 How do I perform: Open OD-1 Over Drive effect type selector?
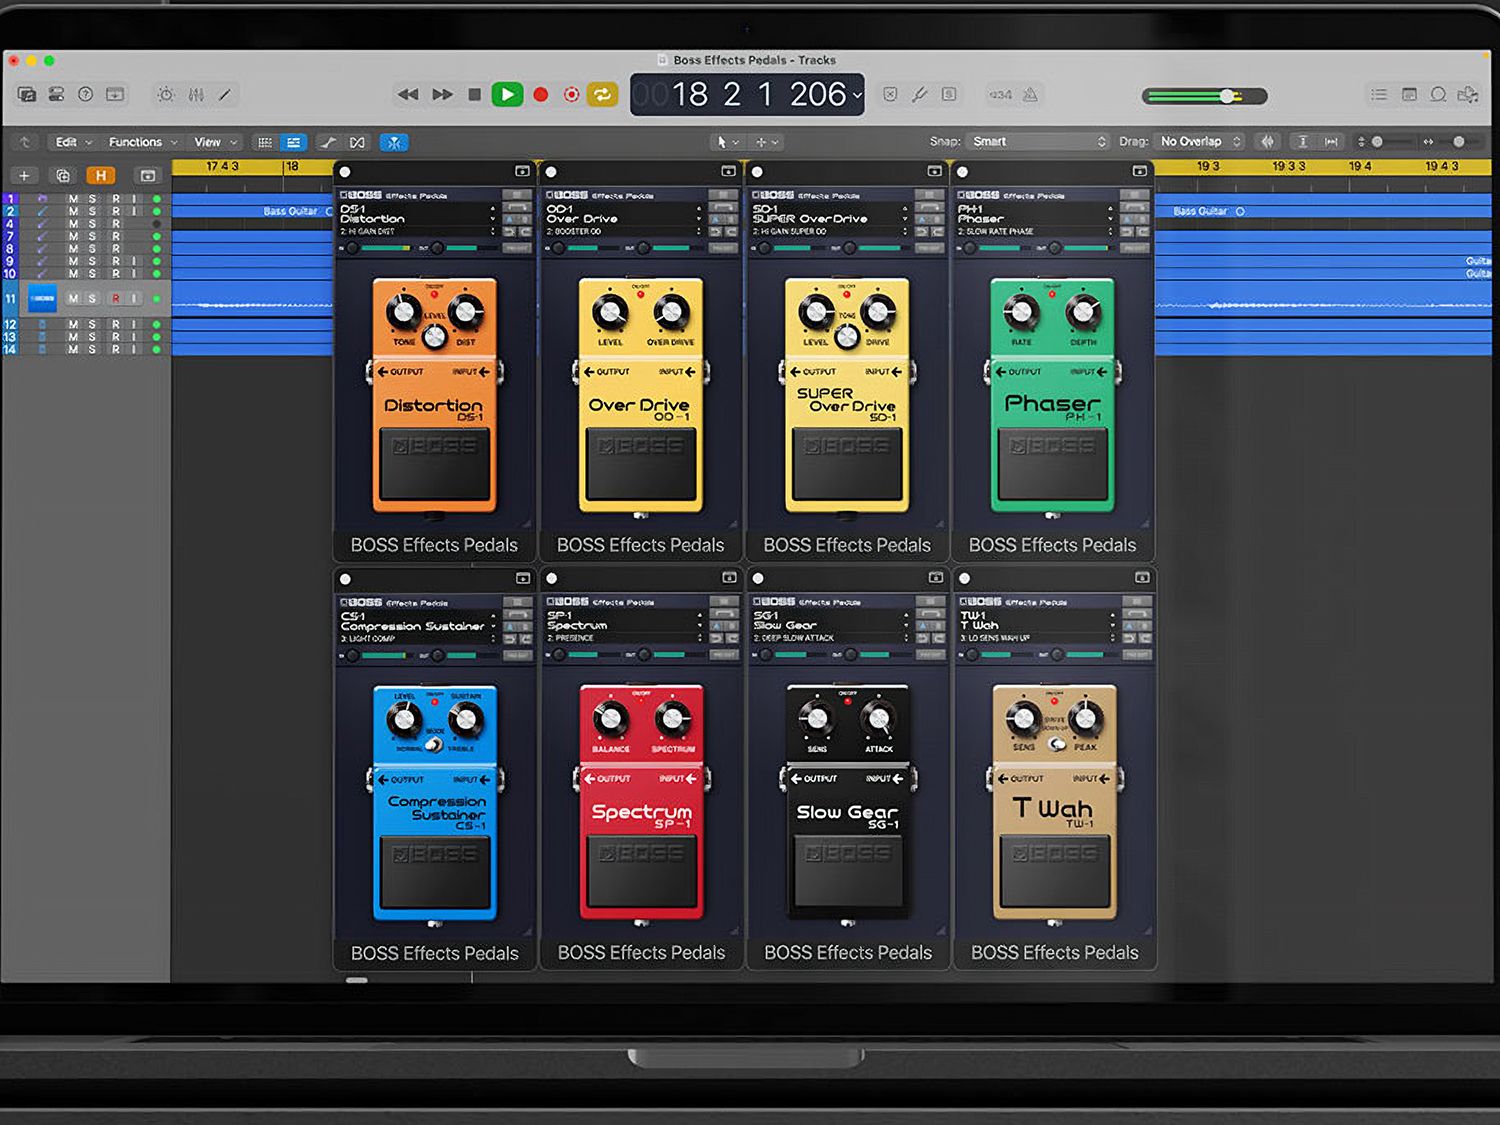pos(624,214)
